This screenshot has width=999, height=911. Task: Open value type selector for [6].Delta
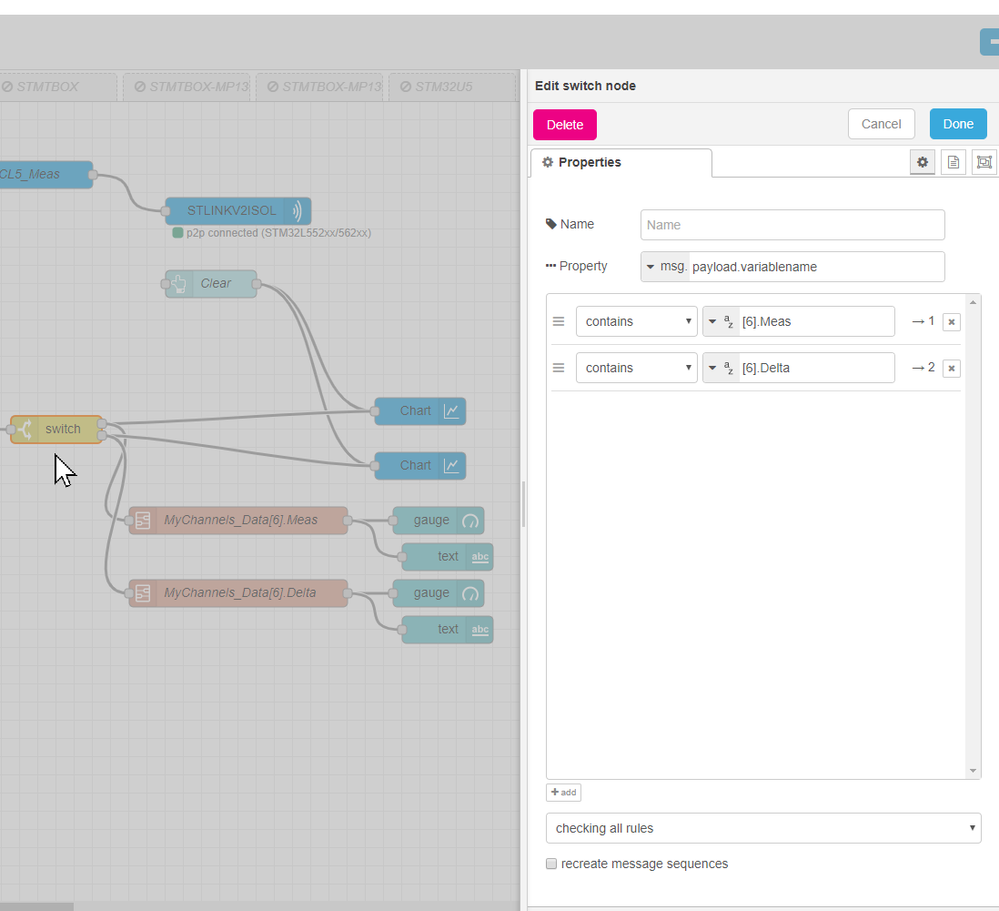point(721,368)
